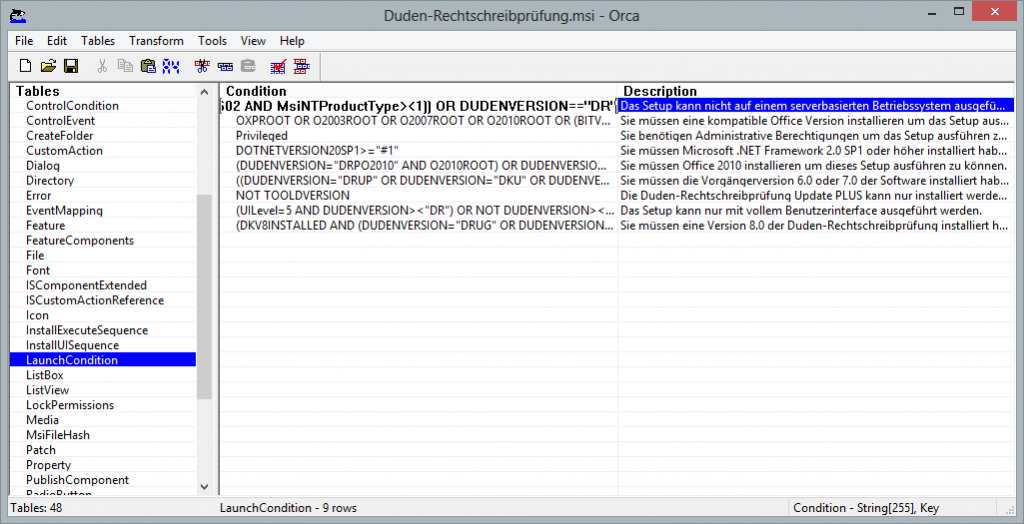Screen dimensions: 1024x524
Task: Open the Tables menu
Action: point(98,41)
